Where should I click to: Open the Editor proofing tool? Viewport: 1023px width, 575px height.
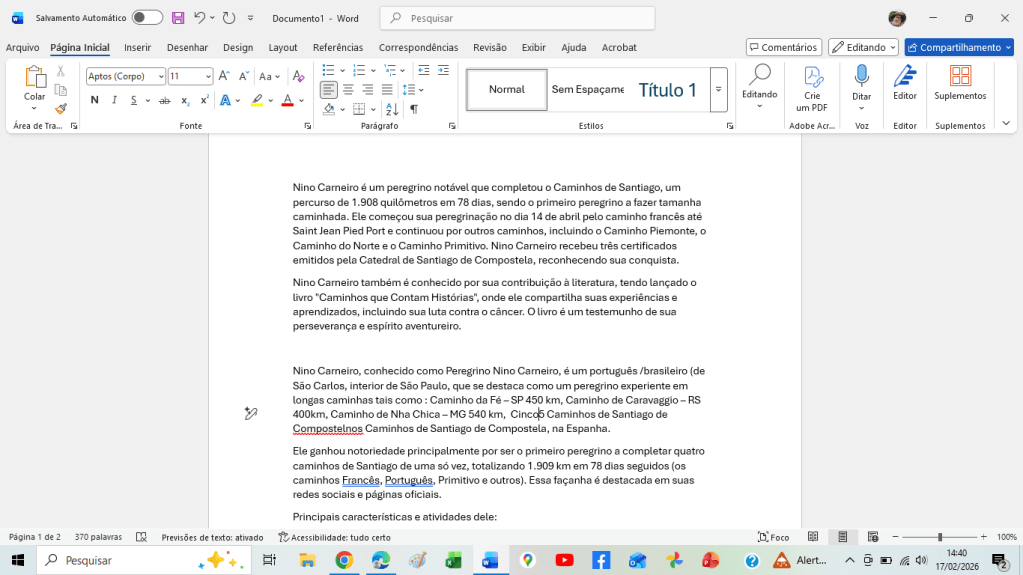tap(904, 85)
